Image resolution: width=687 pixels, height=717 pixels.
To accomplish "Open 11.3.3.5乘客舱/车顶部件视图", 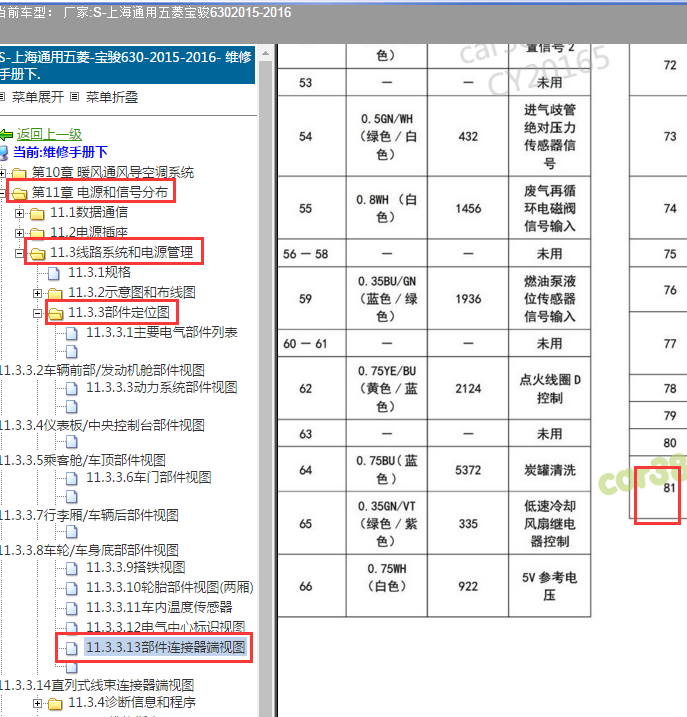I will [x=83, y=460].
